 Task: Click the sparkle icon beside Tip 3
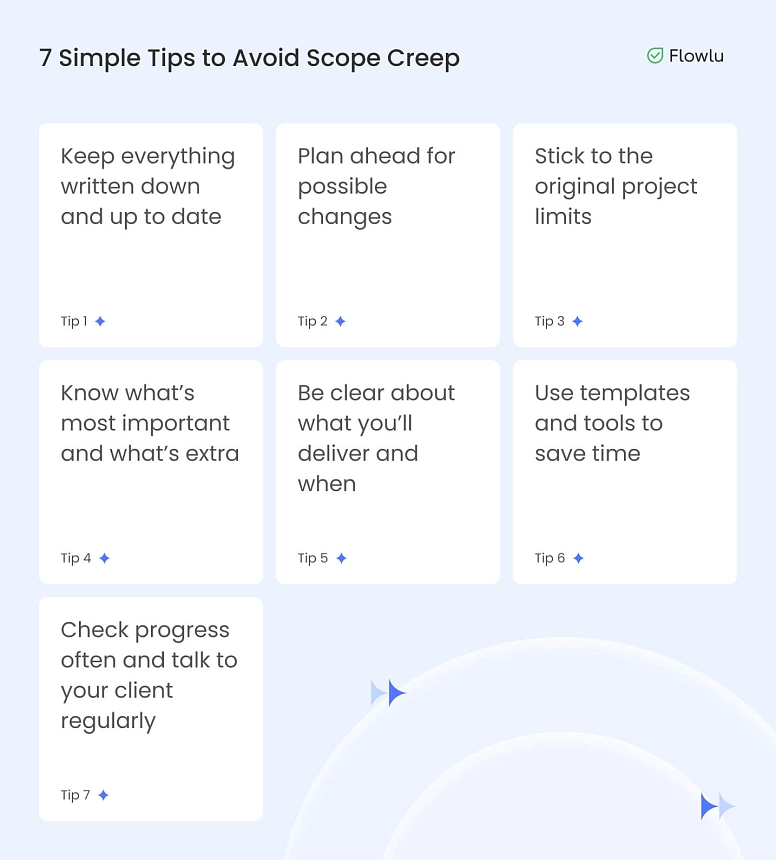click(577, 321)
